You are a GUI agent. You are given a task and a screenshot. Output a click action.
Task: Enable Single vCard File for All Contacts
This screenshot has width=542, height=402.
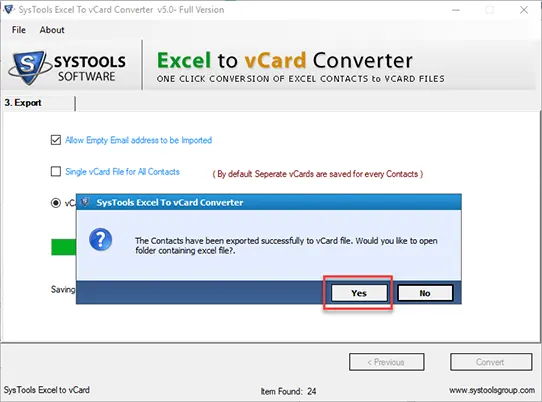(x=56, y=171)
